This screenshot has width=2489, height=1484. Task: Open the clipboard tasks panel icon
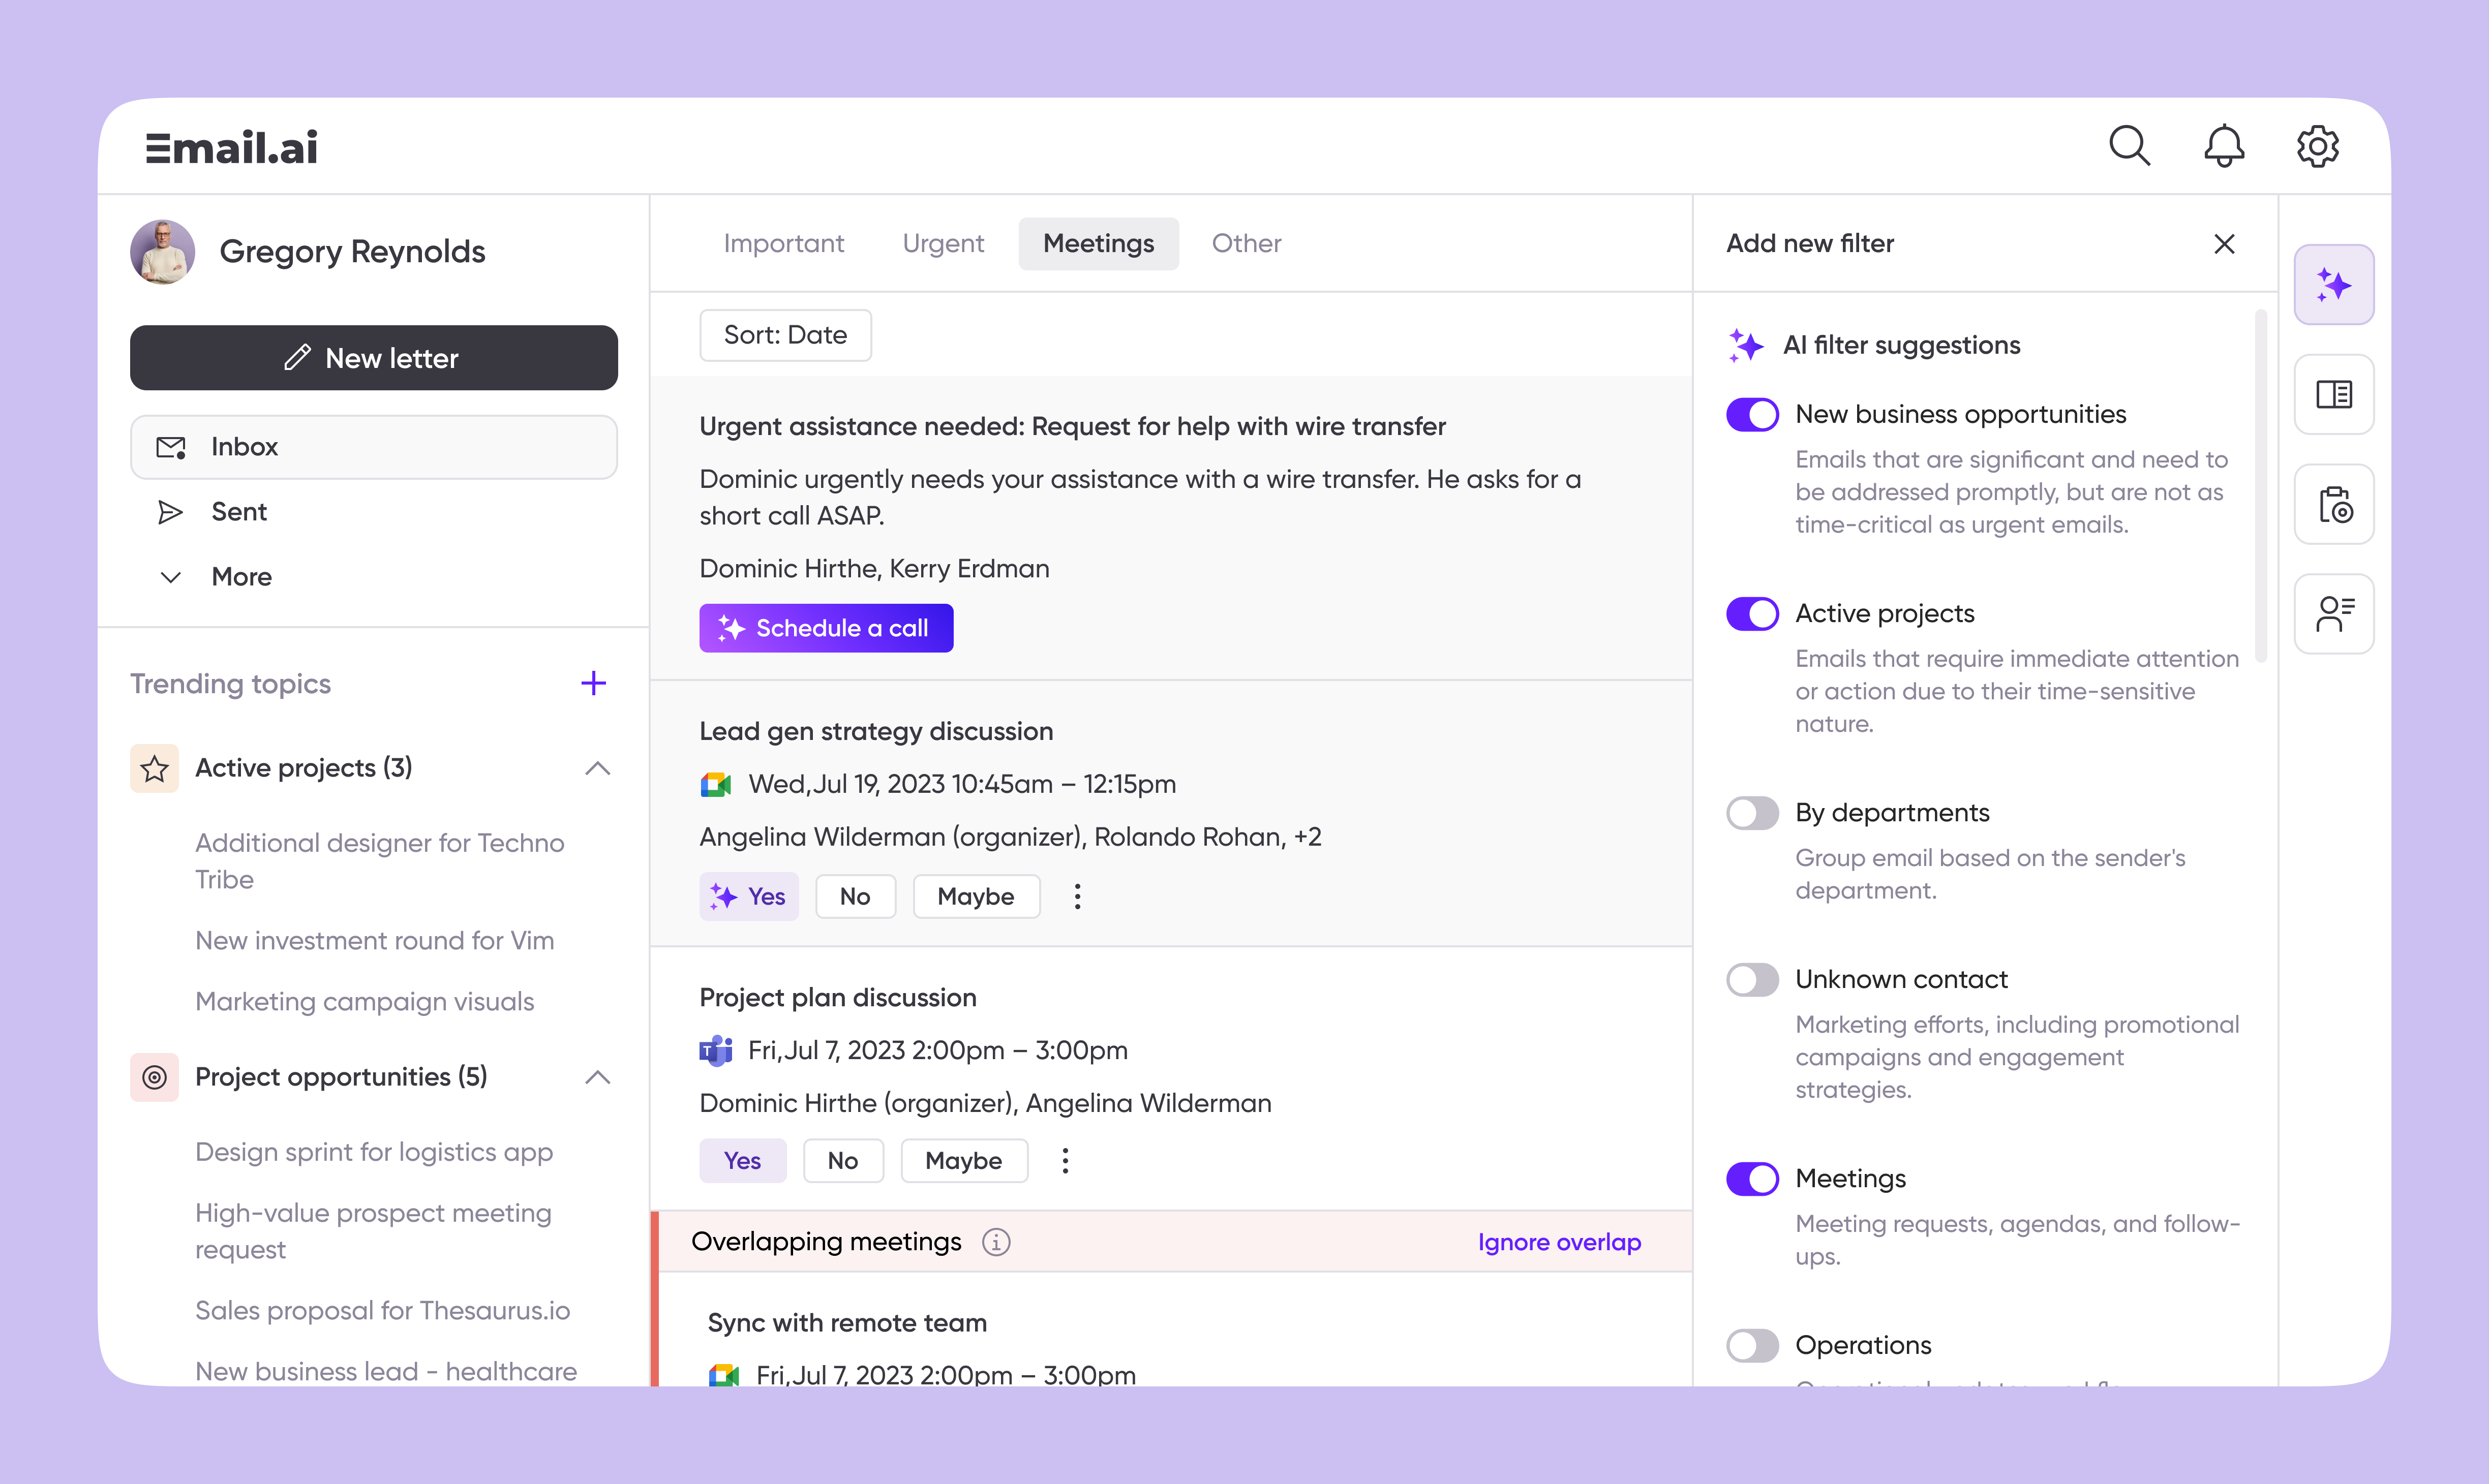2334,505
